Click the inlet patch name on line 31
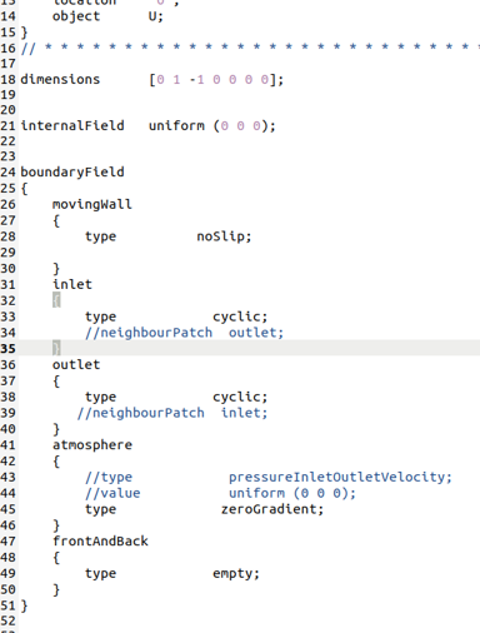 72,284
